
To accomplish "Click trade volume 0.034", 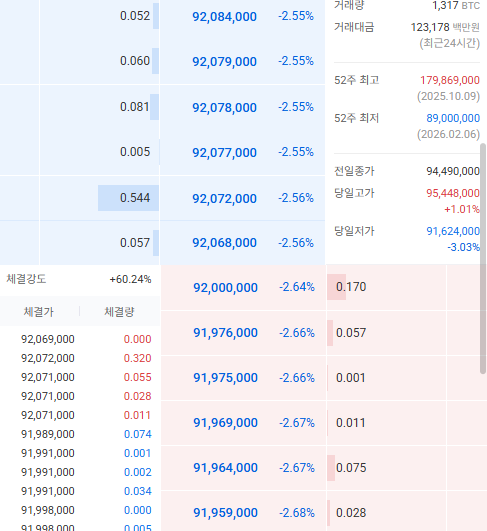I will 137,491.
